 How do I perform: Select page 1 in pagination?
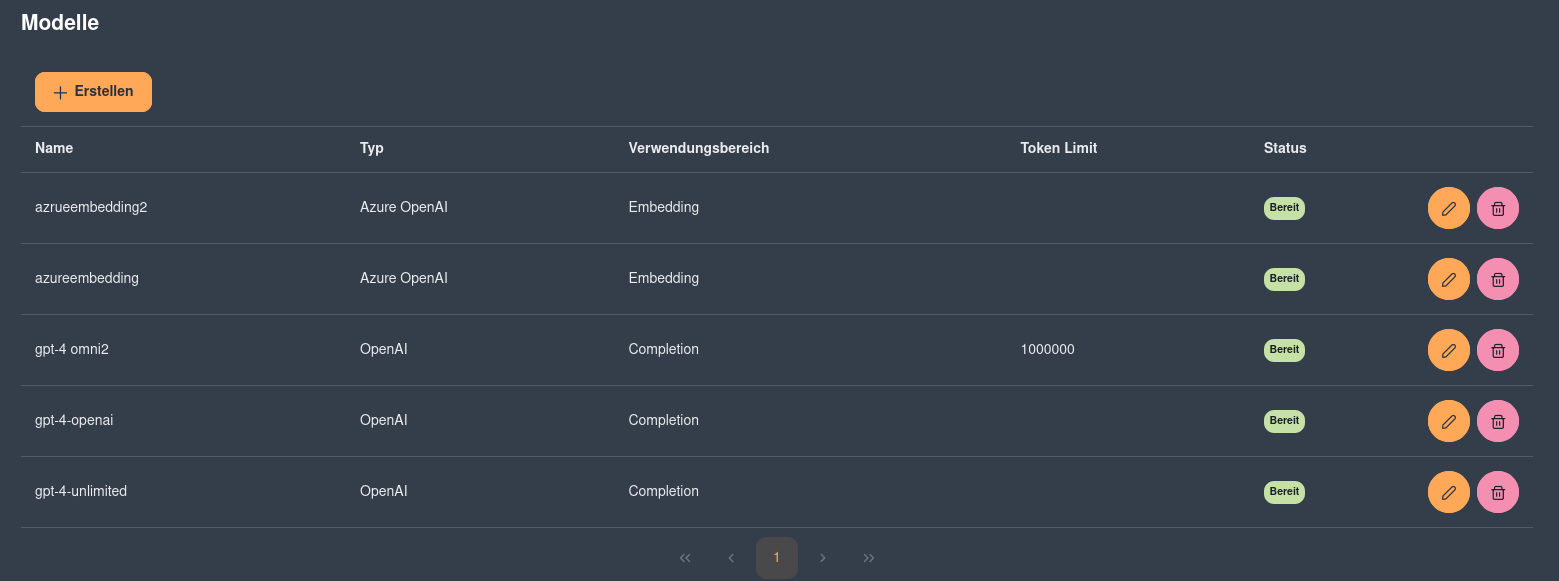point(777,558)
